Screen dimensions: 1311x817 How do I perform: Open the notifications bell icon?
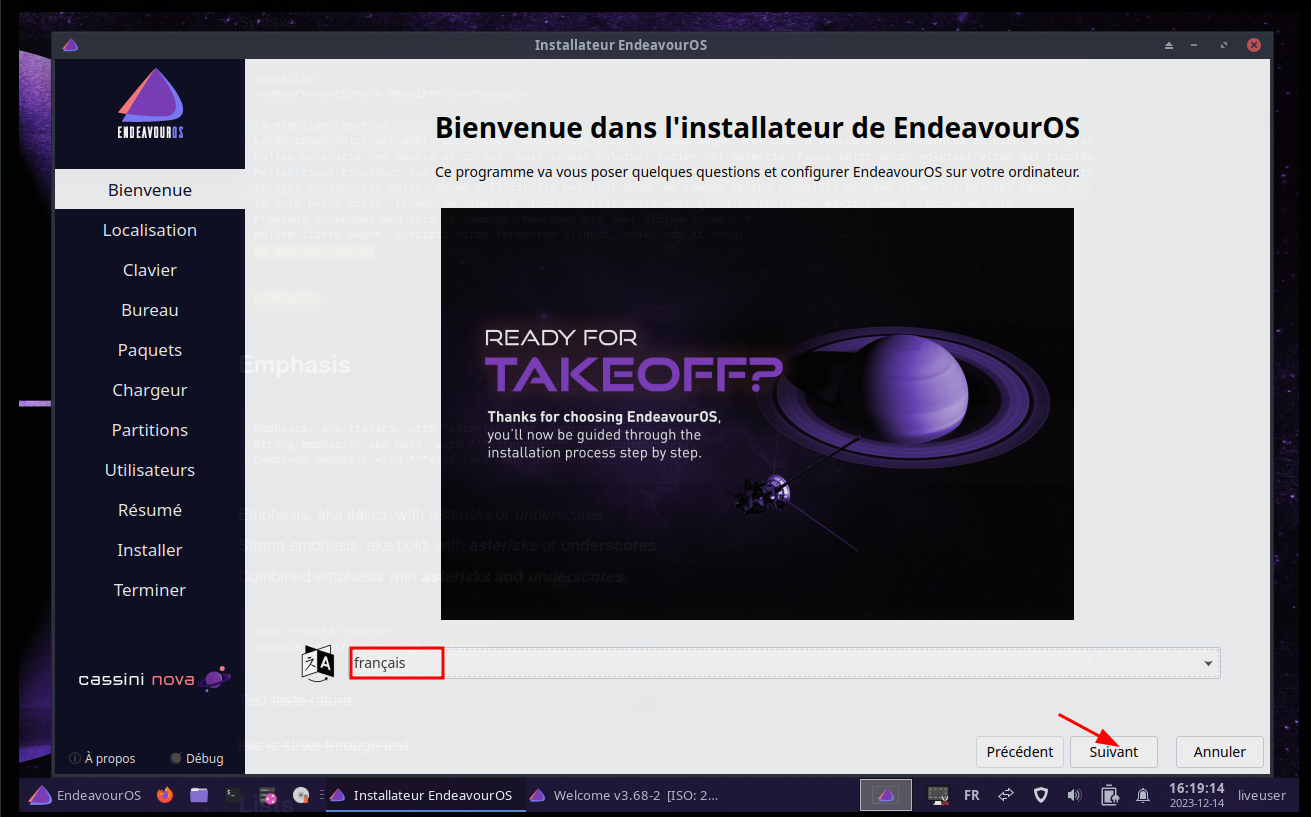click(x=1142, y=796)
